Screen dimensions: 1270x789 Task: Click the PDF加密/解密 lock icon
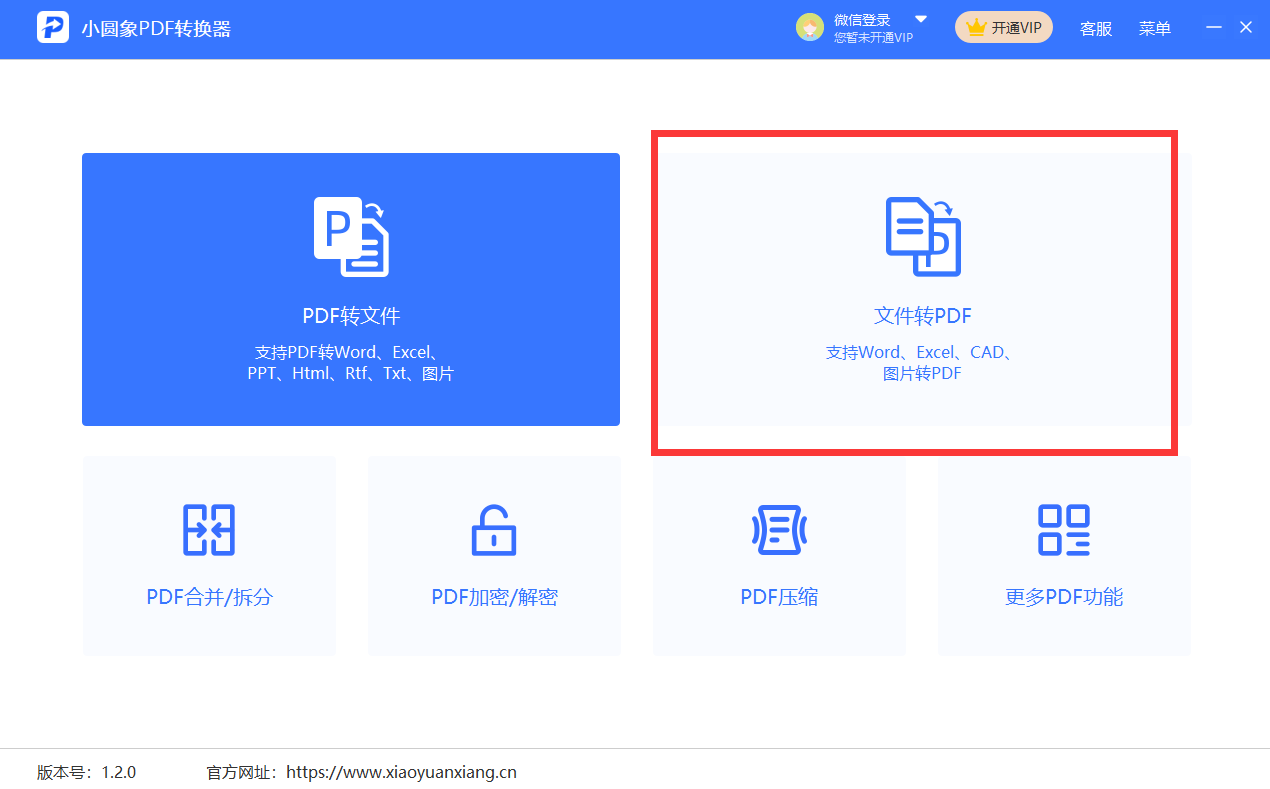494,530
